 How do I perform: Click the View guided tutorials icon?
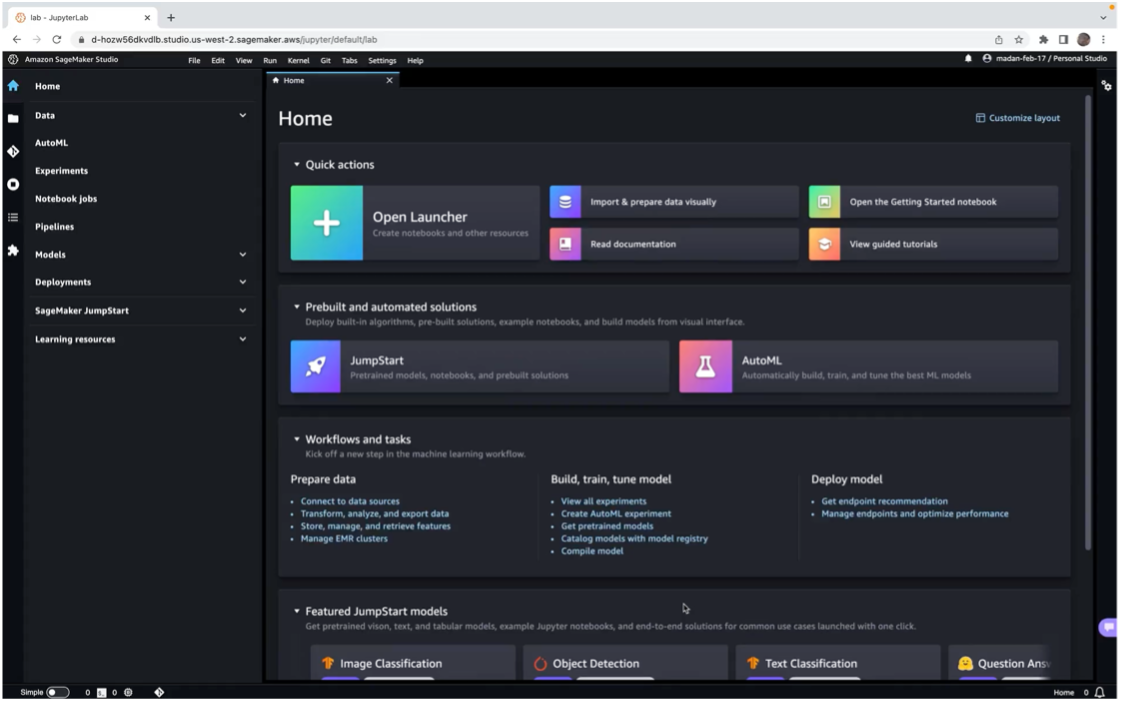[x=824, y=244]
